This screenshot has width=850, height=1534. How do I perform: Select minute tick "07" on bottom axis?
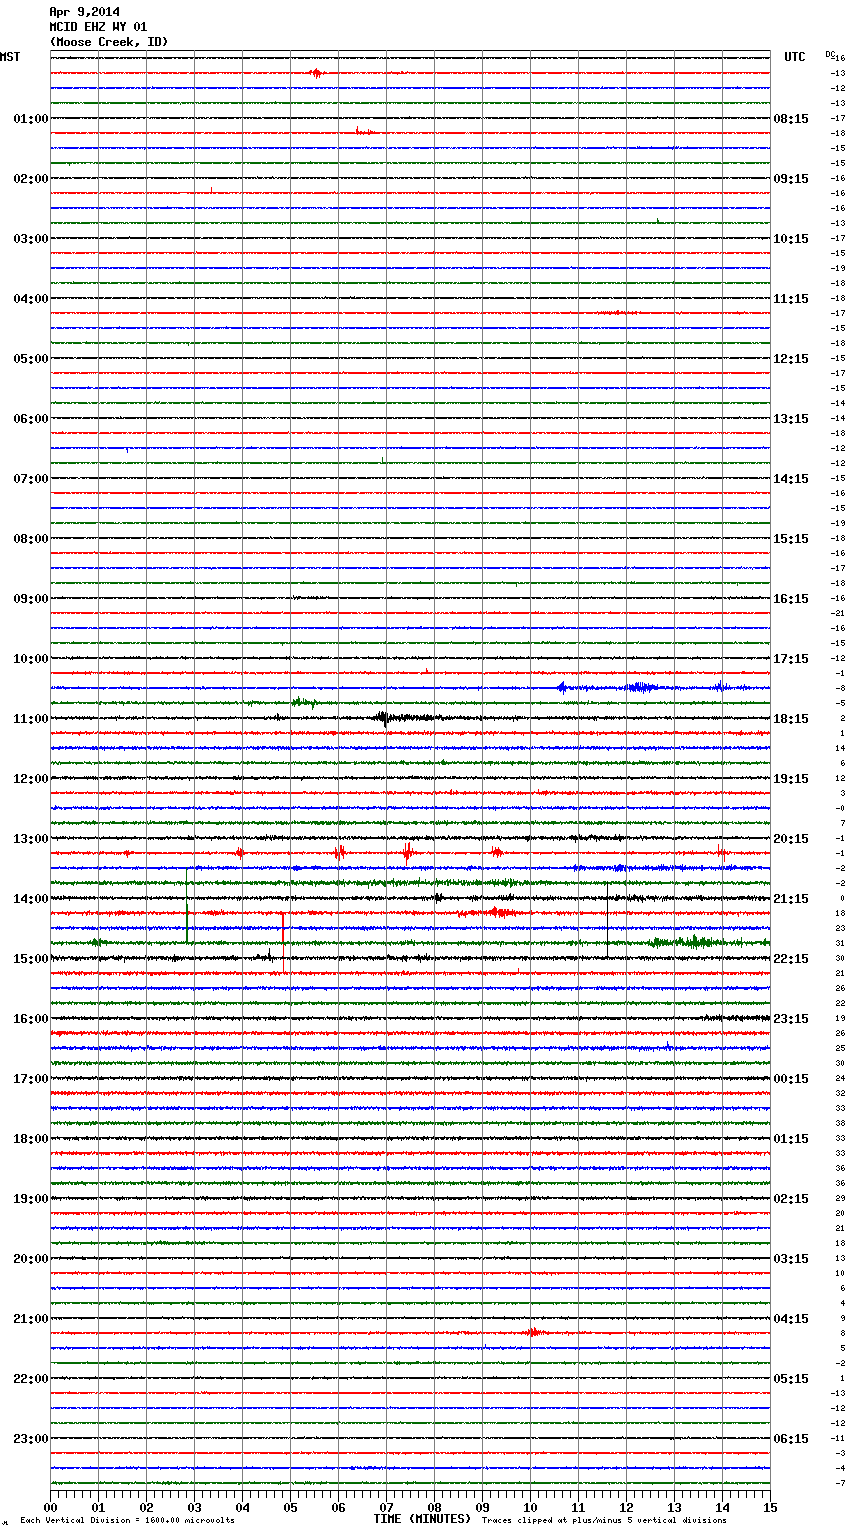tap(386, 1507)
